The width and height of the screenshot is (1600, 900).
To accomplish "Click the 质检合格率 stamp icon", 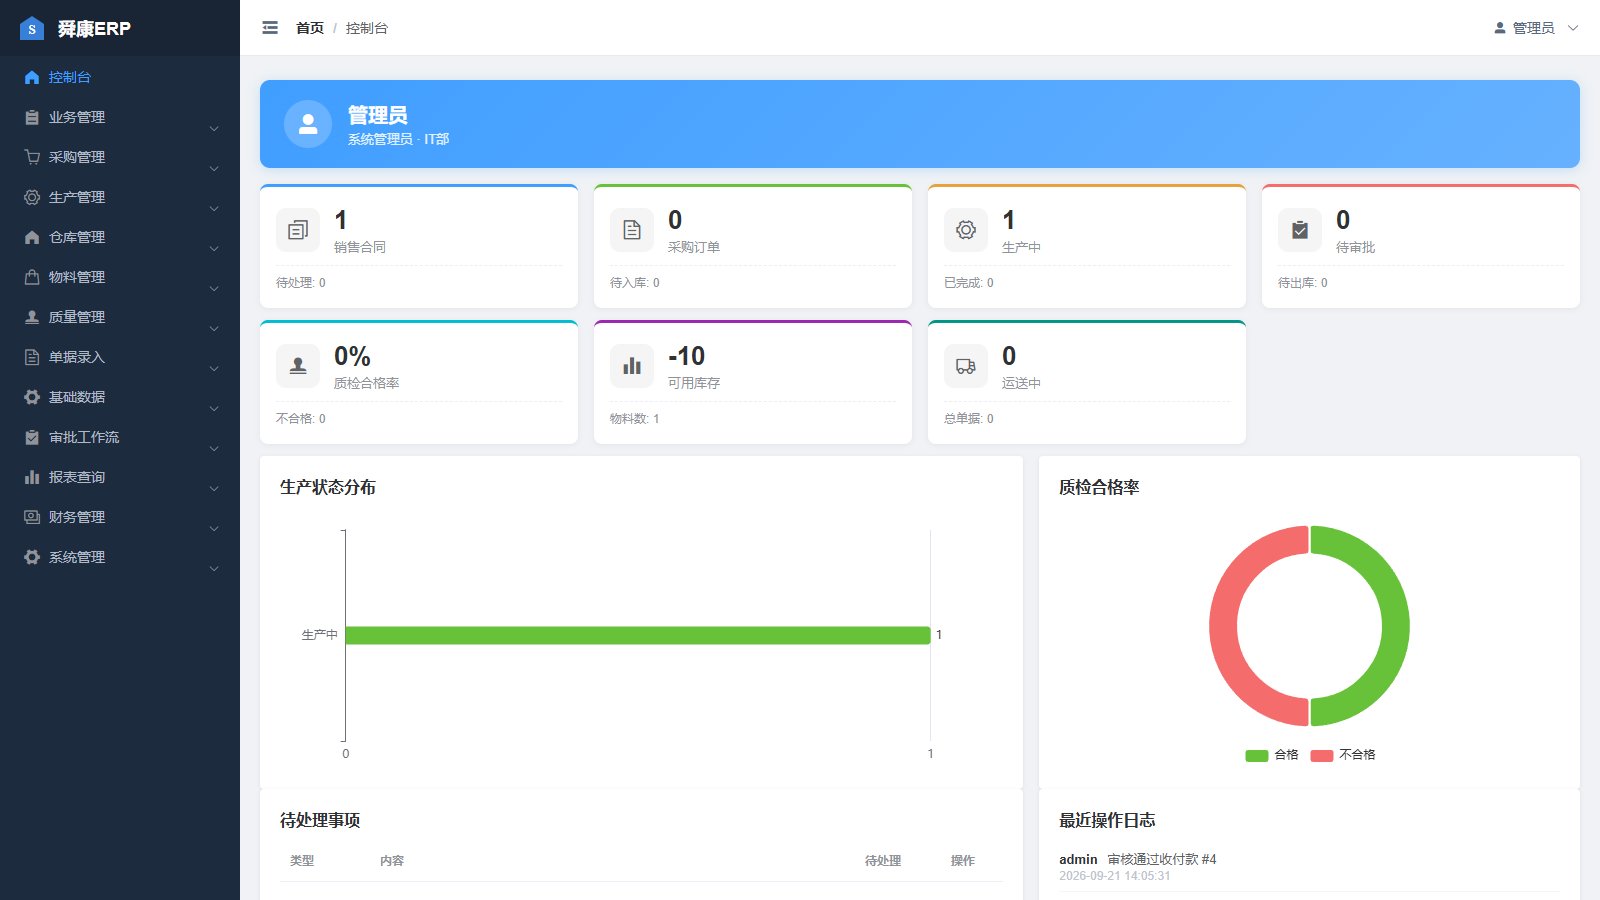I will pos(298,366).
